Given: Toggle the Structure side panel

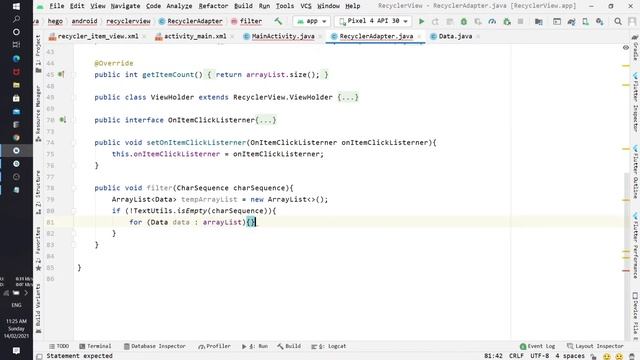Looking at the screenshot, I should tap(38, 193).
